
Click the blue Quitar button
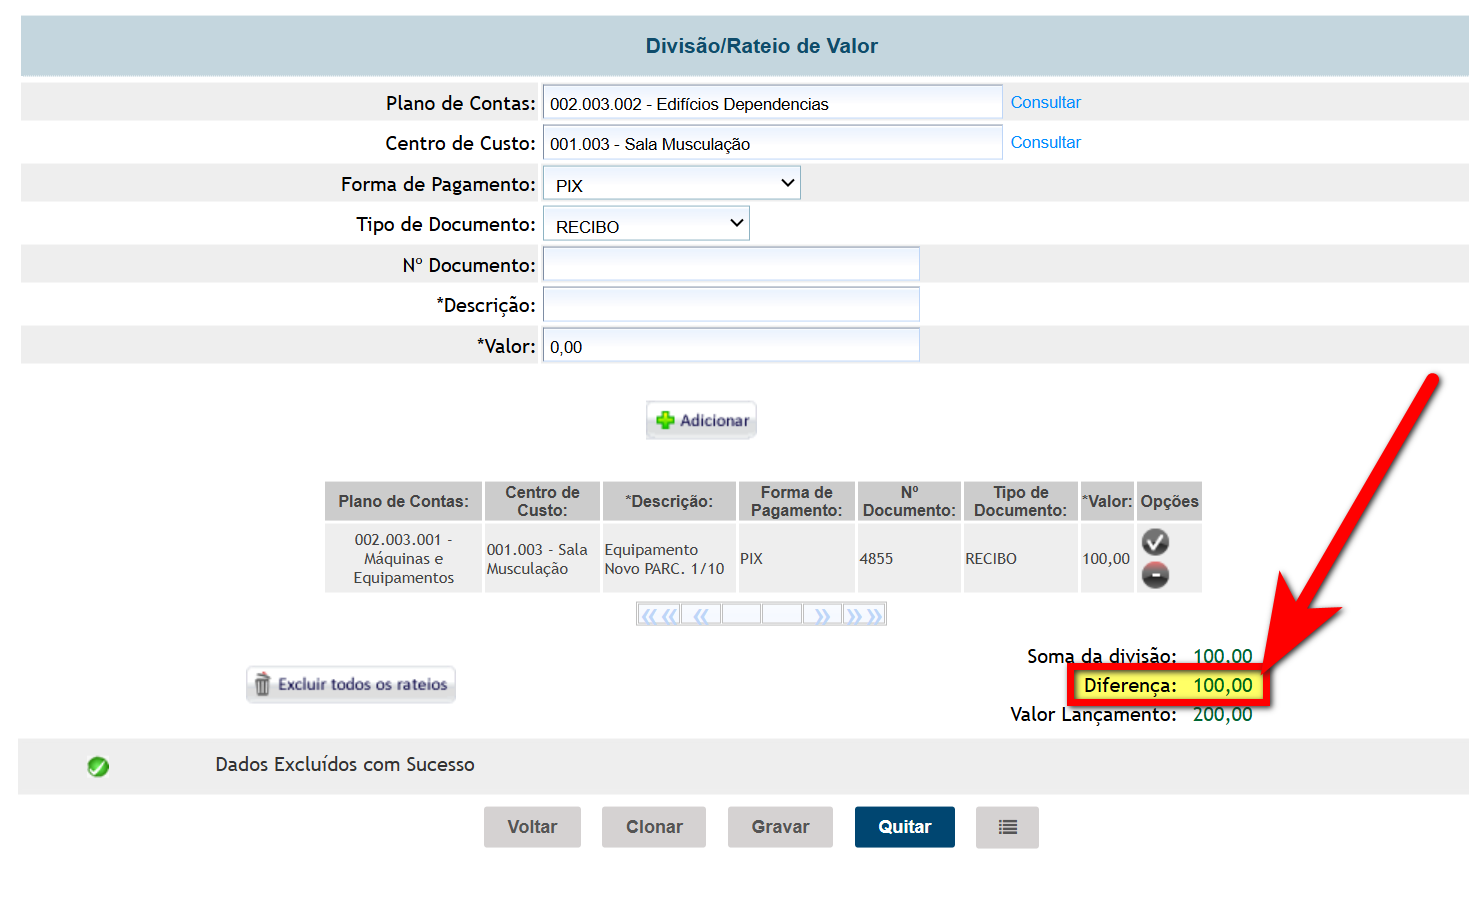pos(904,827)
